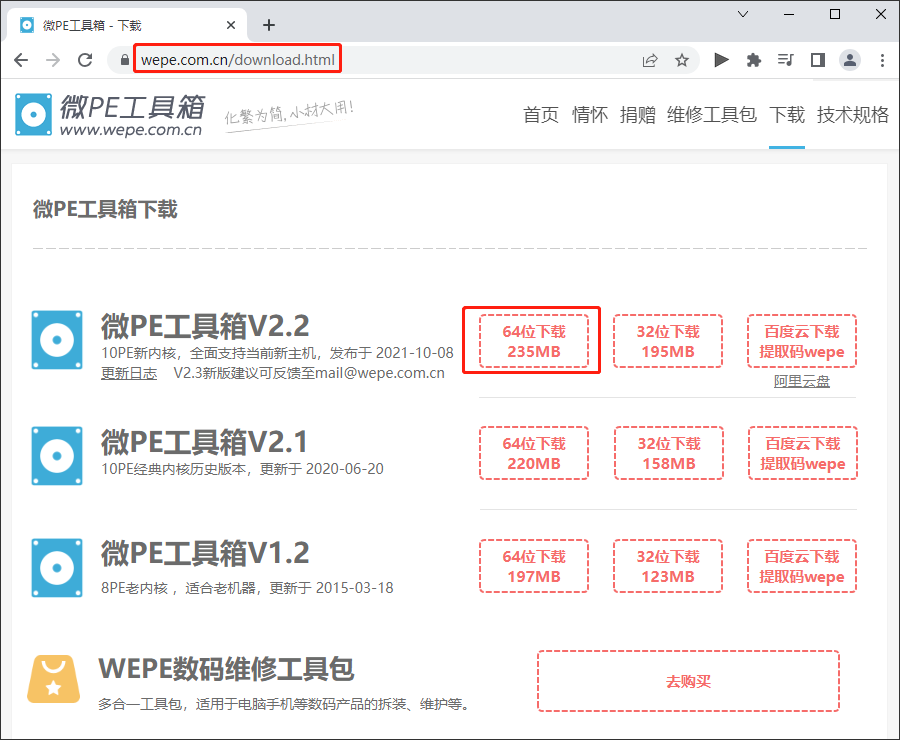Reload the current page

pos(85,60)
